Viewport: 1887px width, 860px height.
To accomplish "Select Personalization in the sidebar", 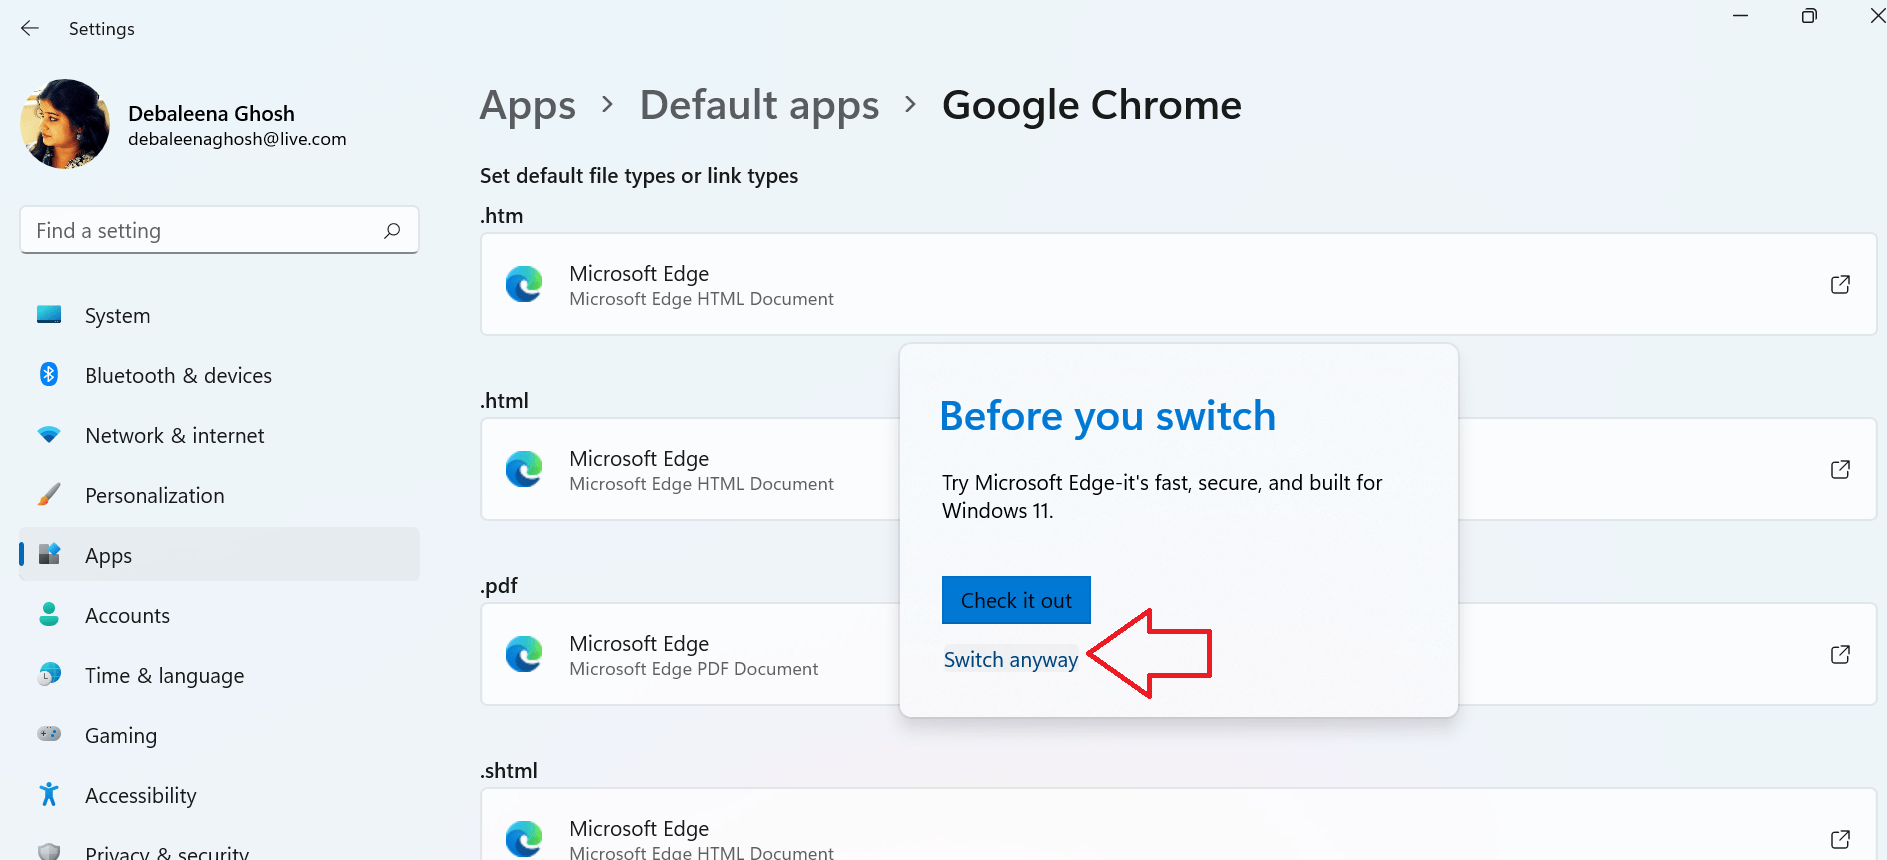I will tap(154, 496).
